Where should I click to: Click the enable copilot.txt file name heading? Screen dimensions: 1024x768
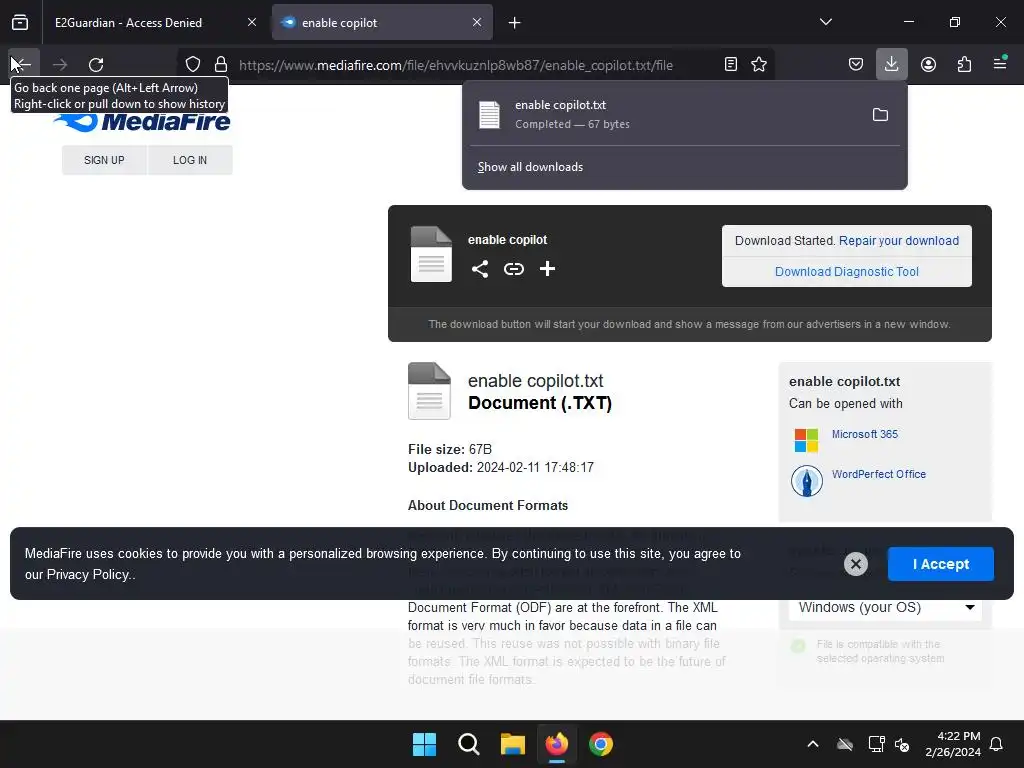[536, 381]
